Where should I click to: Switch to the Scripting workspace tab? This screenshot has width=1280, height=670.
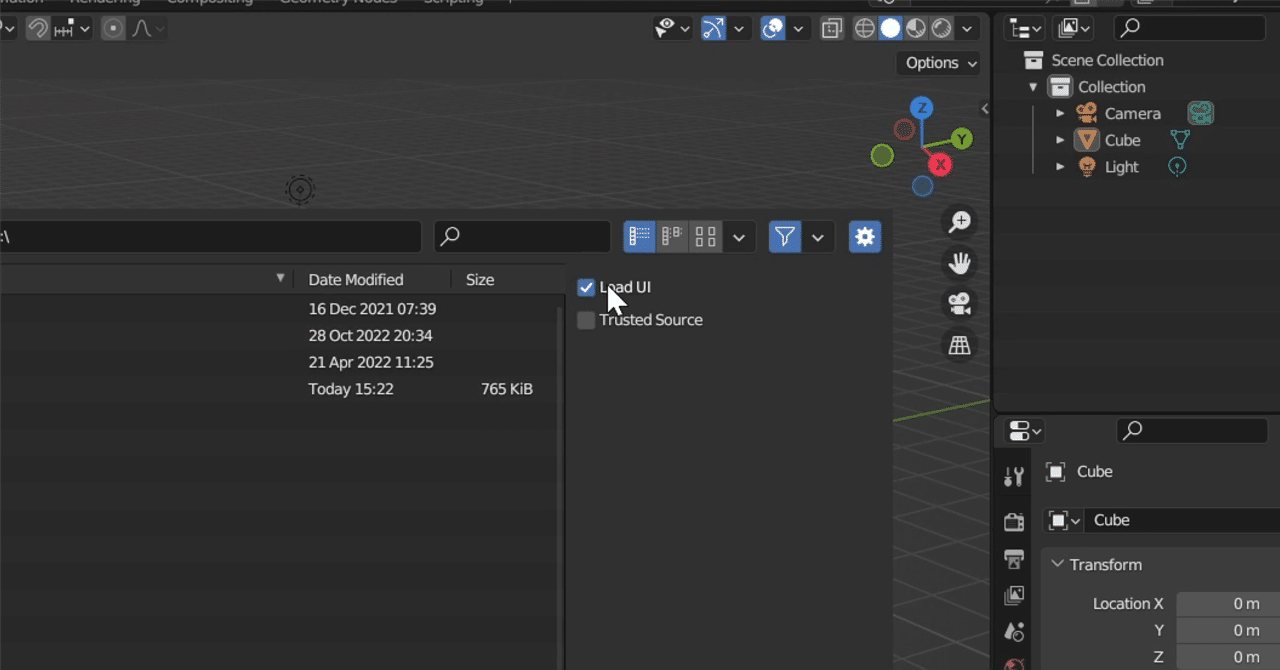452,3
